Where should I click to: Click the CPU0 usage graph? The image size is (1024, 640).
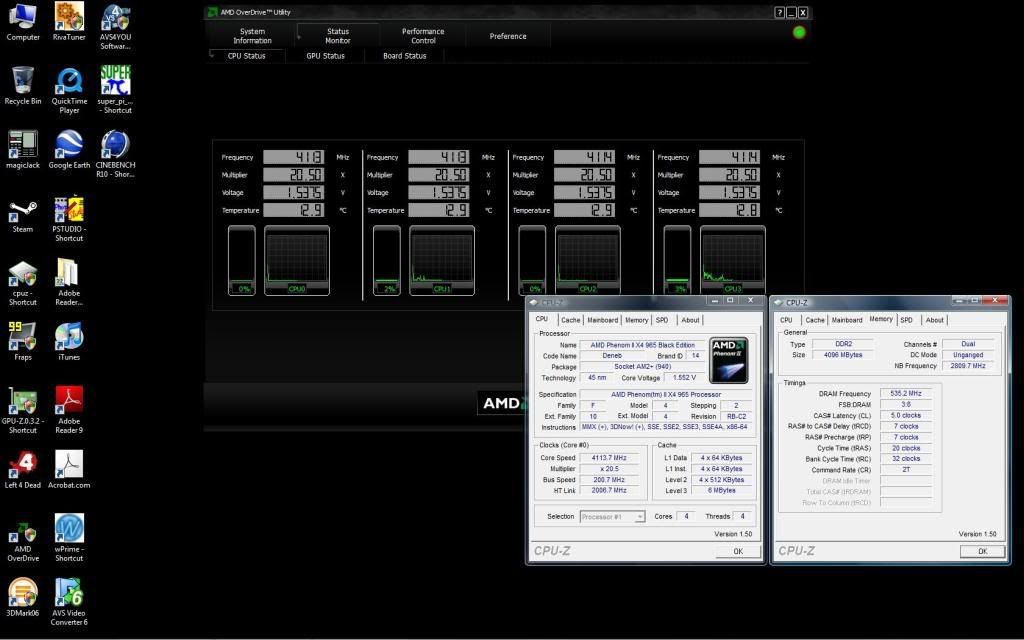click(297, 261)
